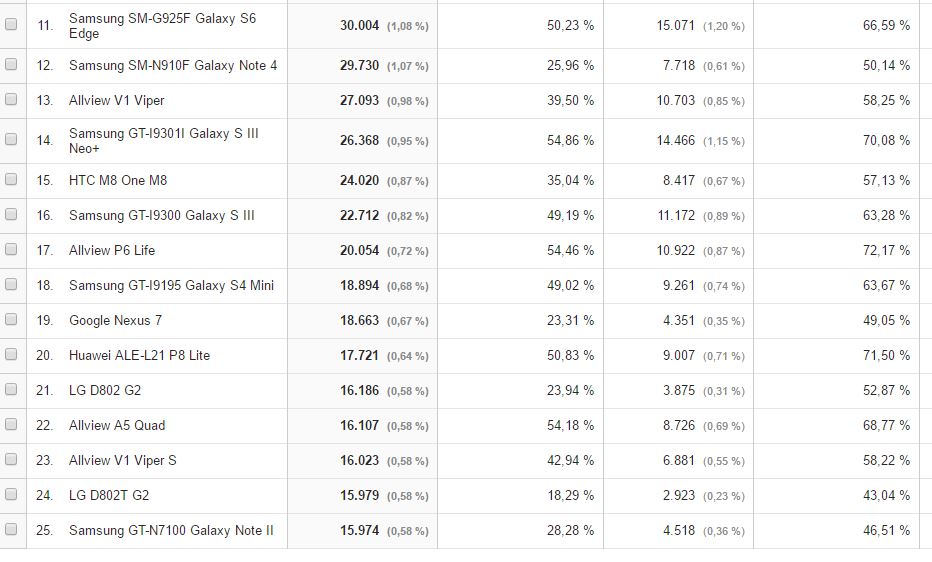Click the 23,31 % value for Google Nexus 7
The image size is (932, 562).
570,320
